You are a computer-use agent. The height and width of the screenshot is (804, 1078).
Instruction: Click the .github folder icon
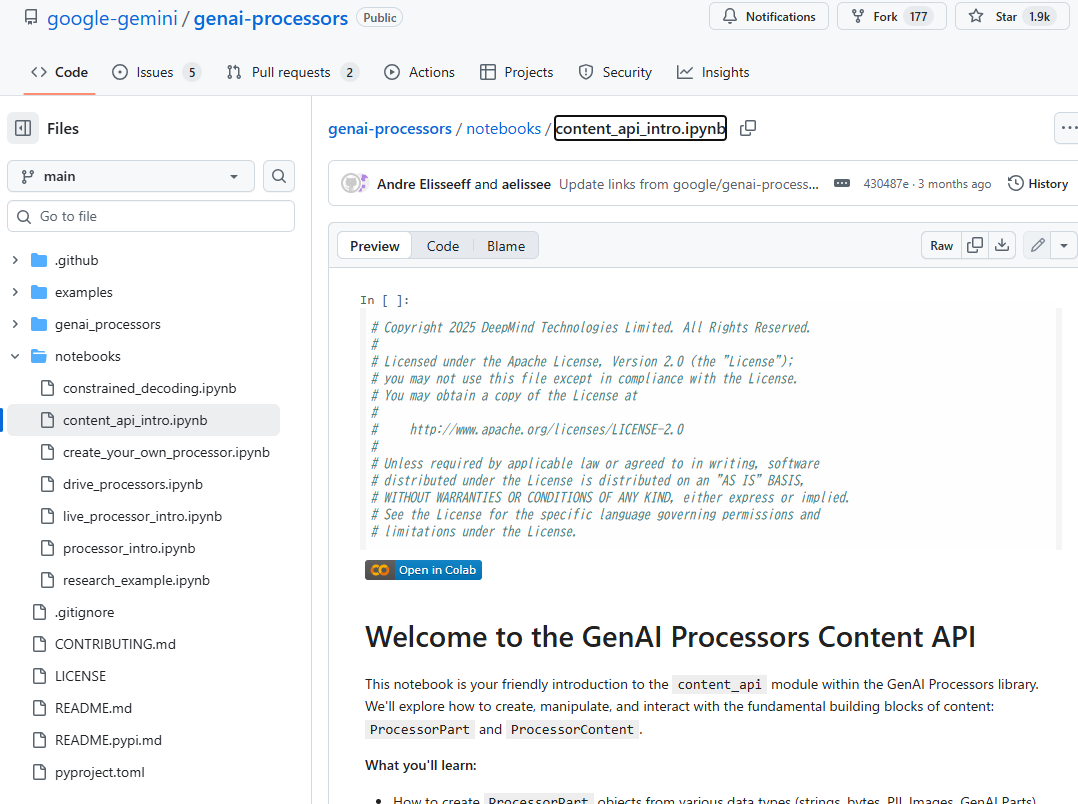[x=39, y=261]
